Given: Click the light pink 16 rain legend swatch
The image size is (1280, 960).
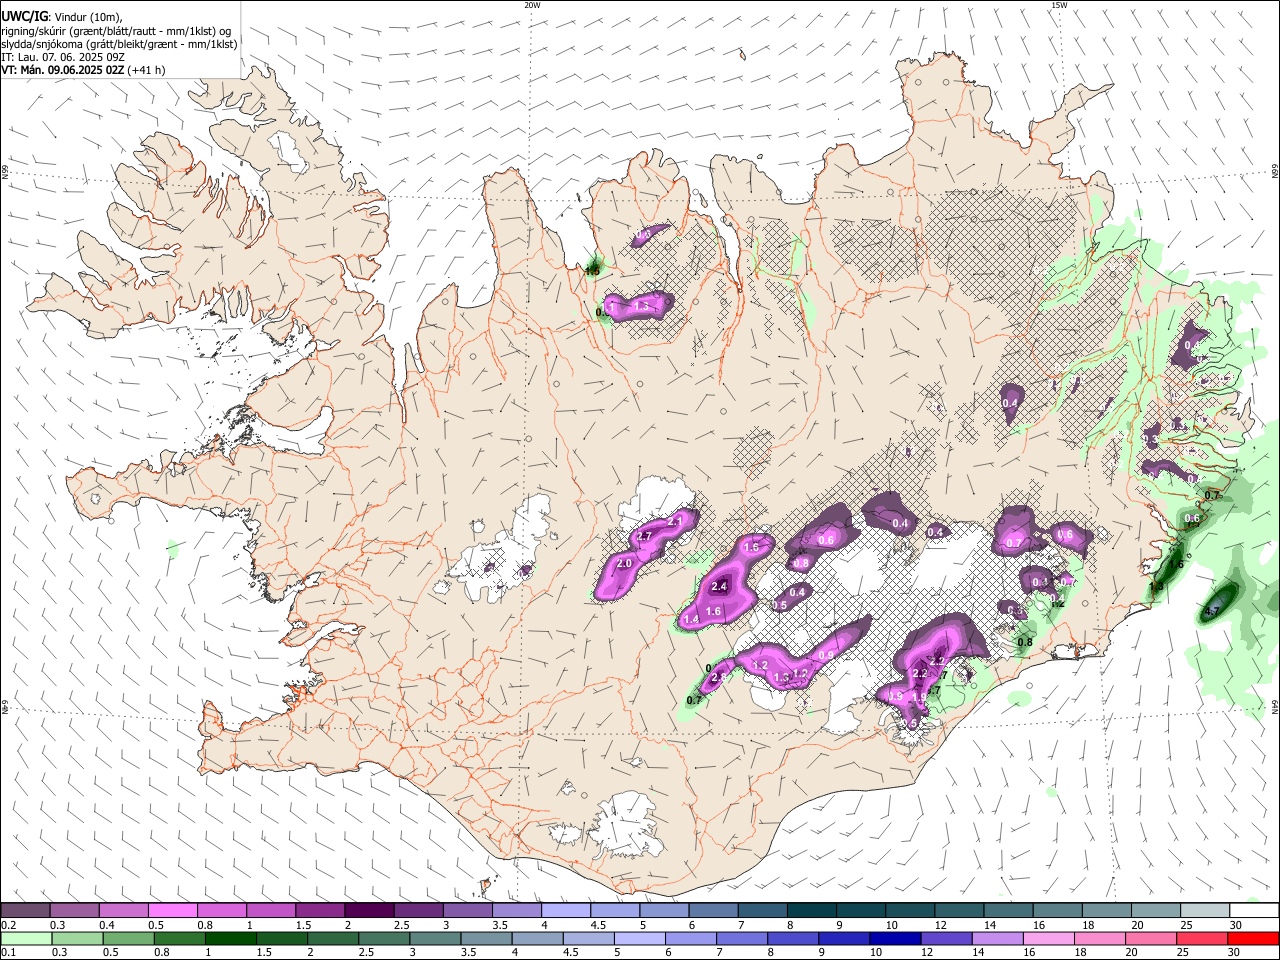Looking at the screenshot, I should [x=1050, y=938].
